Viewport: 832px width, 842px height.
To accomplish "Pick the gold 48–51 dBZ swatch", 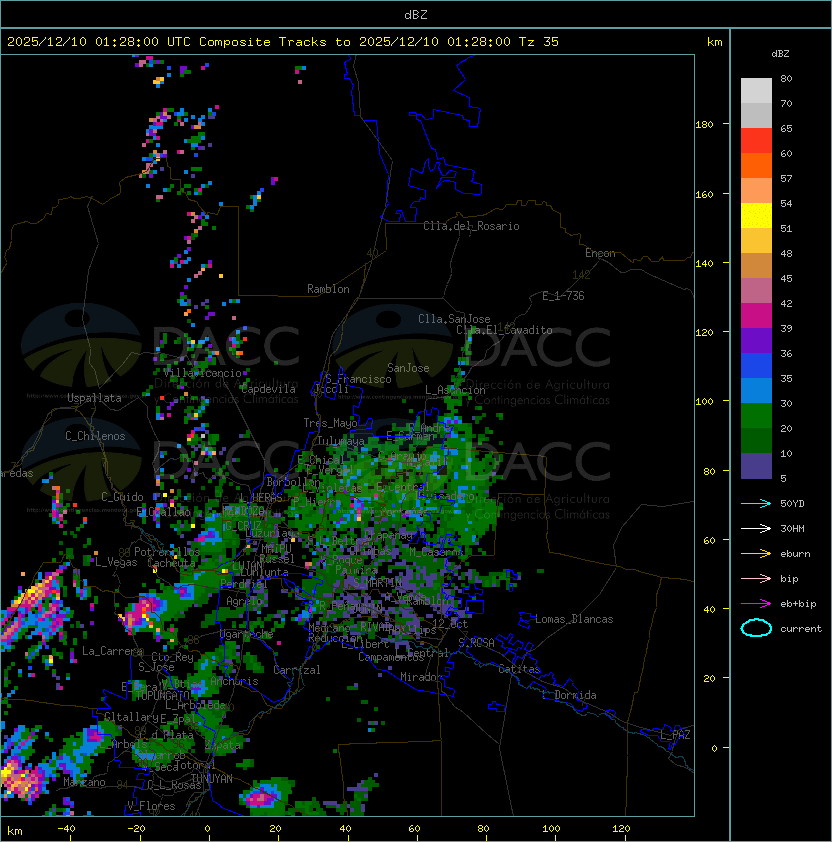I will tap(756, 241).
